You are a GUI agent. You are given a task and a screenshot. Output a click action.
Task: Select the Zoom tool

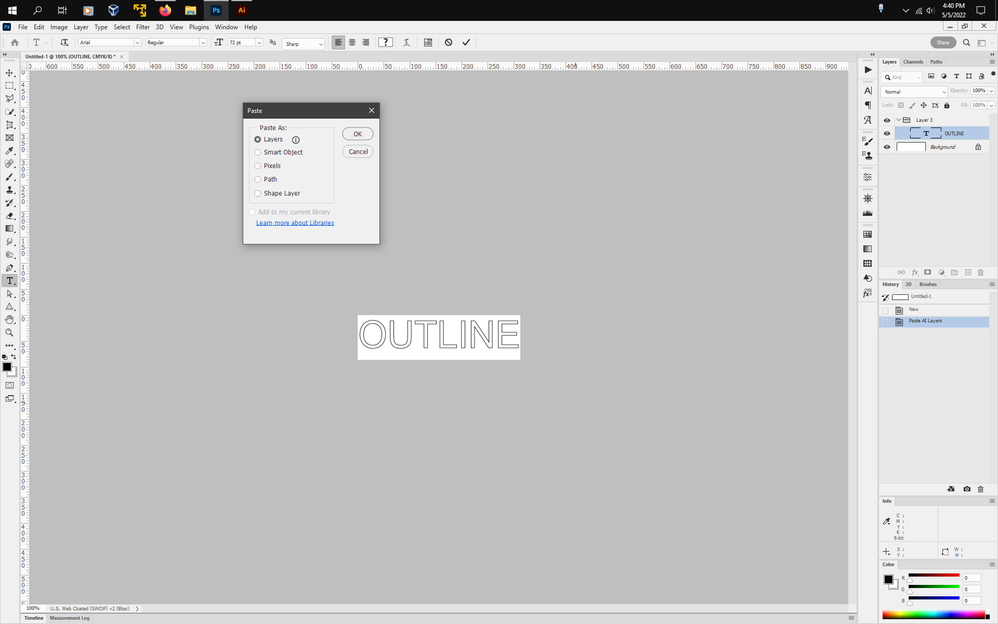click(x=10, y=333)
